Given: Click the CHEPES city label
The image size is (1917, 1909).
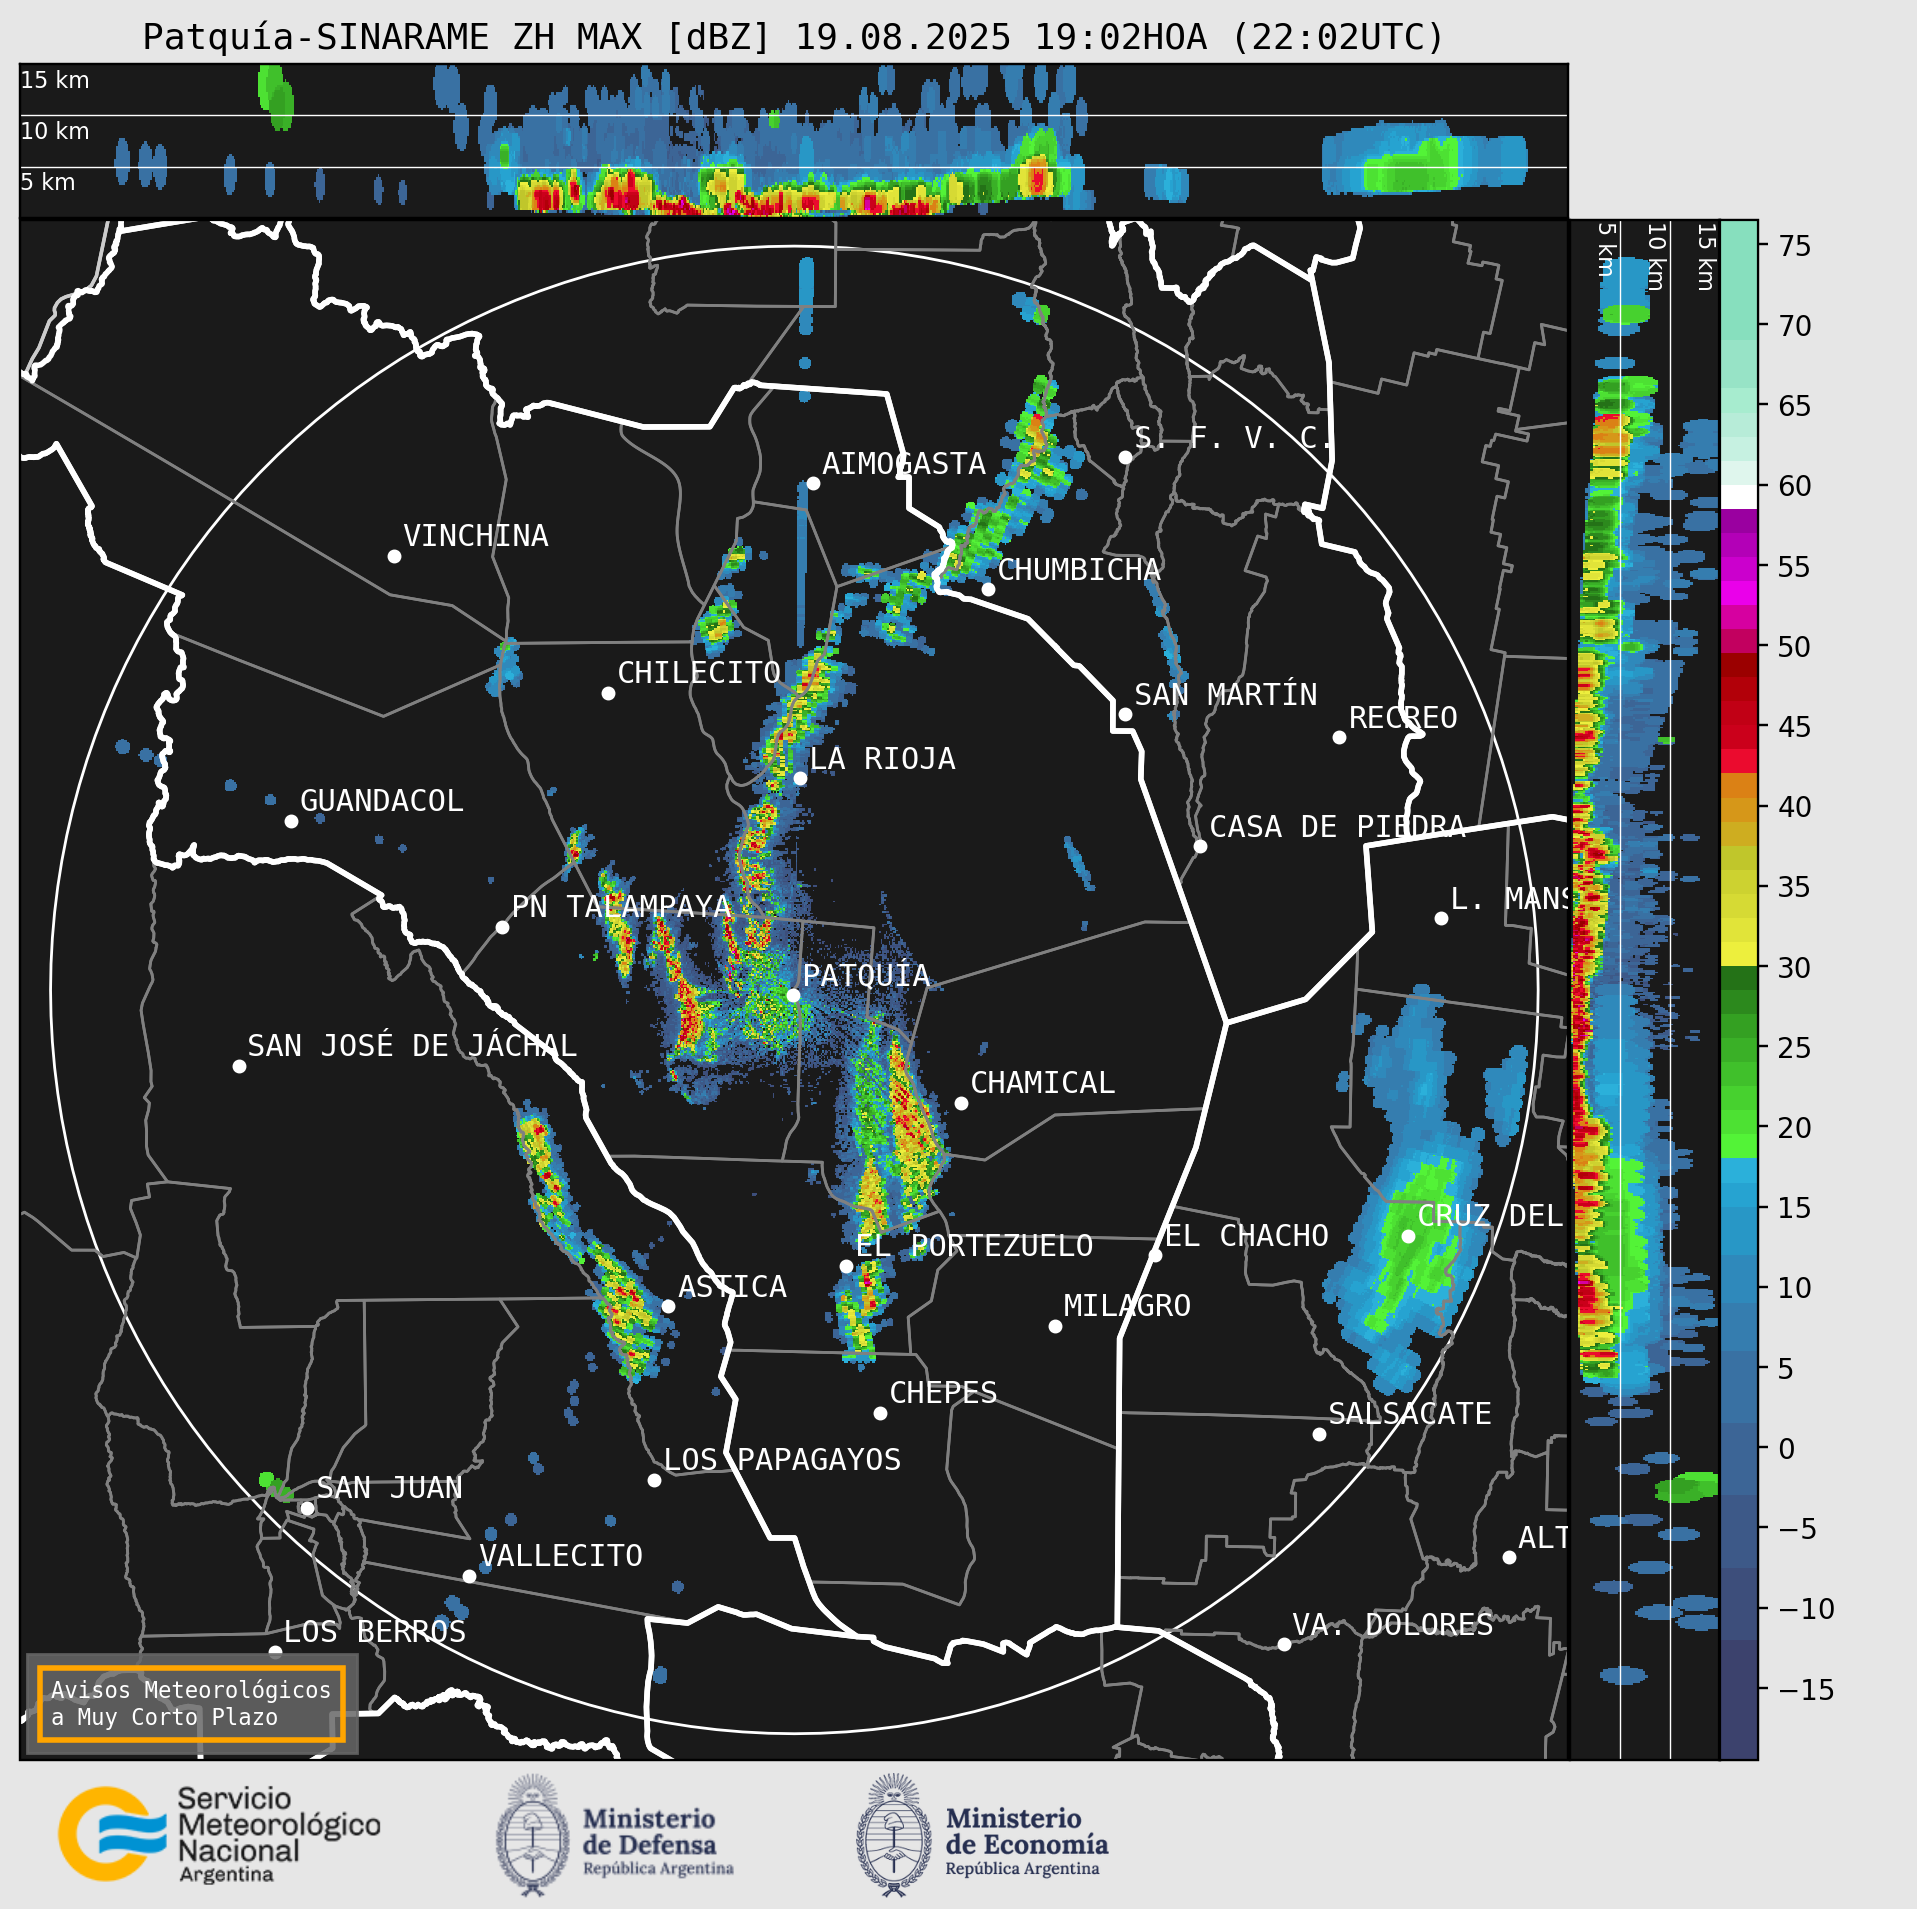Looking at the screenshot, I should (943, 1392).
